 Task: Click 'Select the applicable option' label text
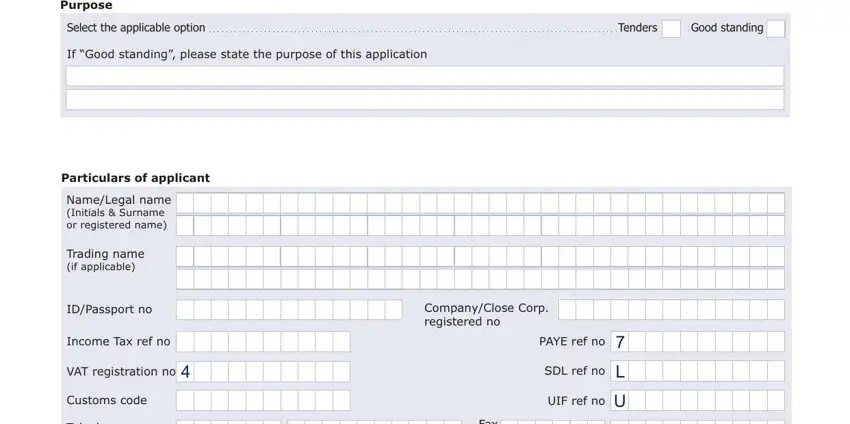coord(136,28)
